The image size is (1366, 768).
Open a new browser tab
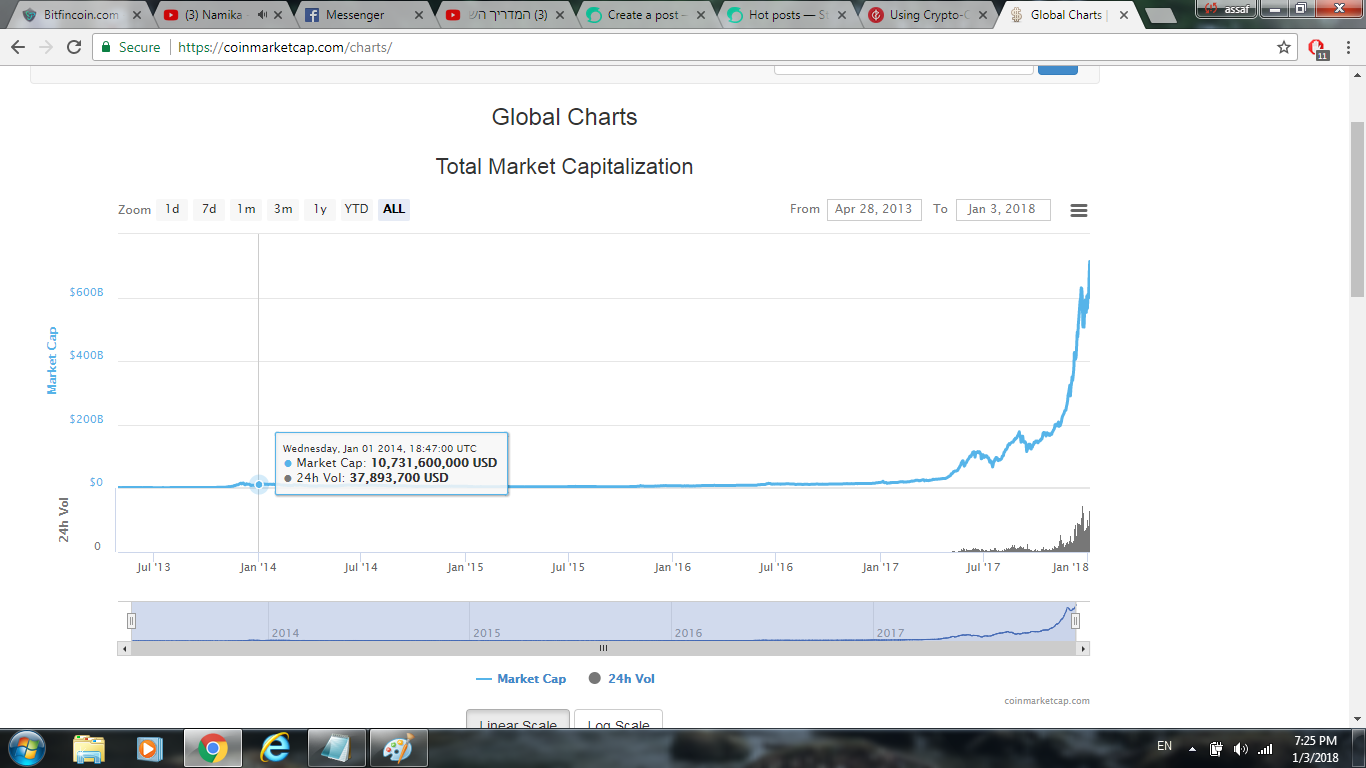(1159, 16)
